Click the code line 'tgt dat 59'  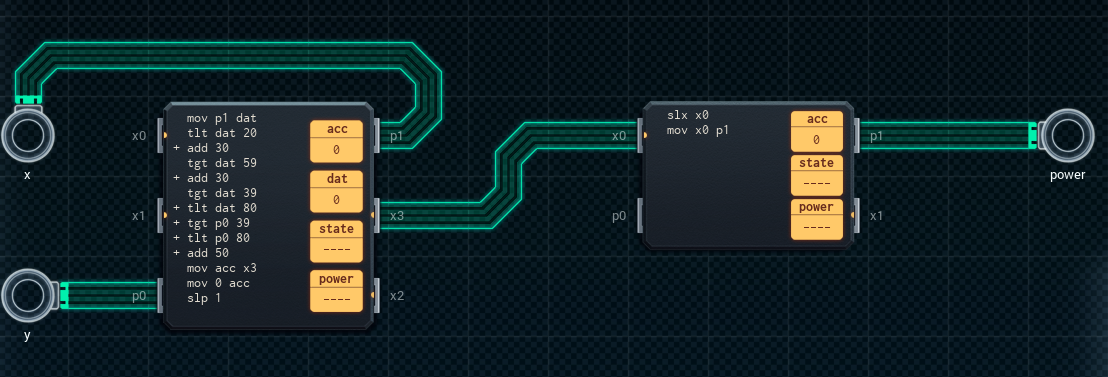tap(222, 163)
